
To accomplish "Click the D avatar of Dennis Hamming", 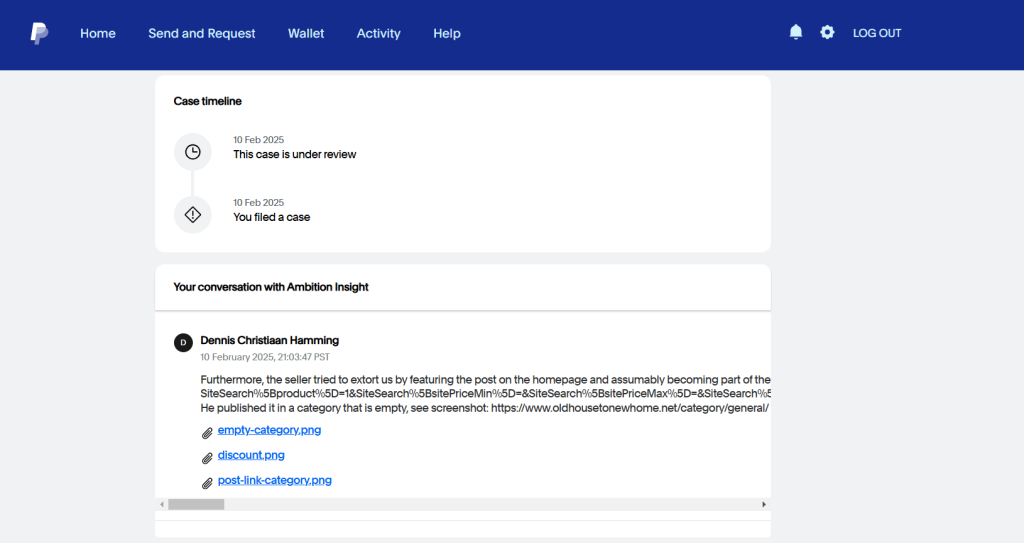I will point(183,342).
